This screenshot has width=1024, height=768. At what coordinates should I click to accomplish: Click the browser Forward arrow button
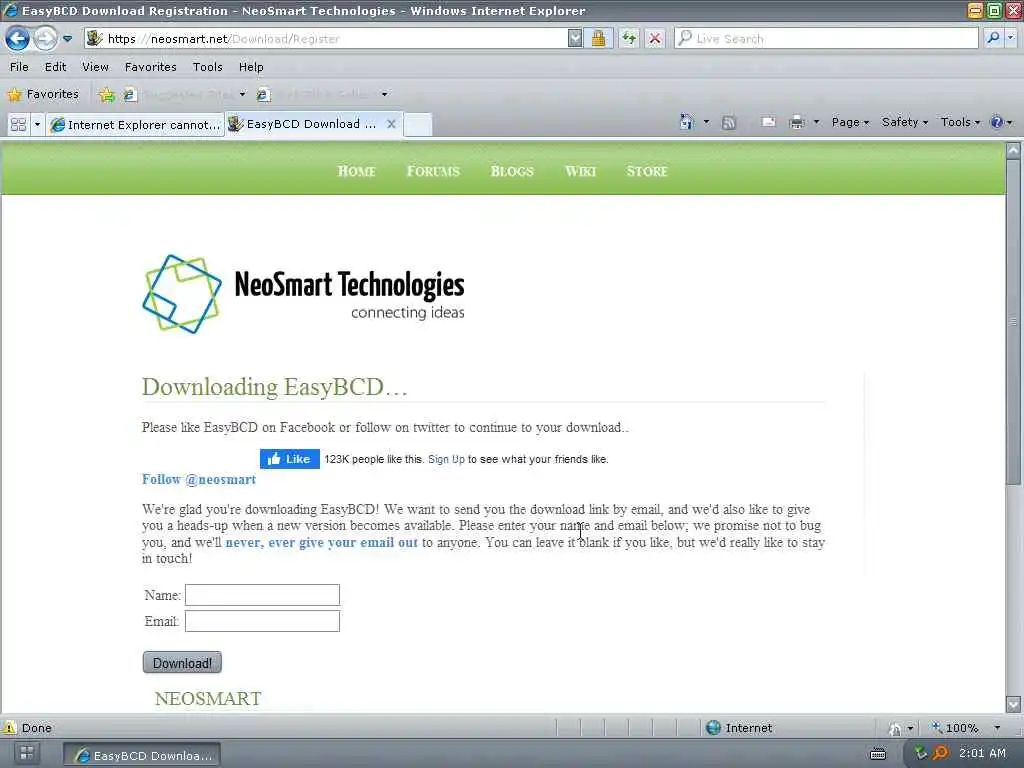[45, 39]
